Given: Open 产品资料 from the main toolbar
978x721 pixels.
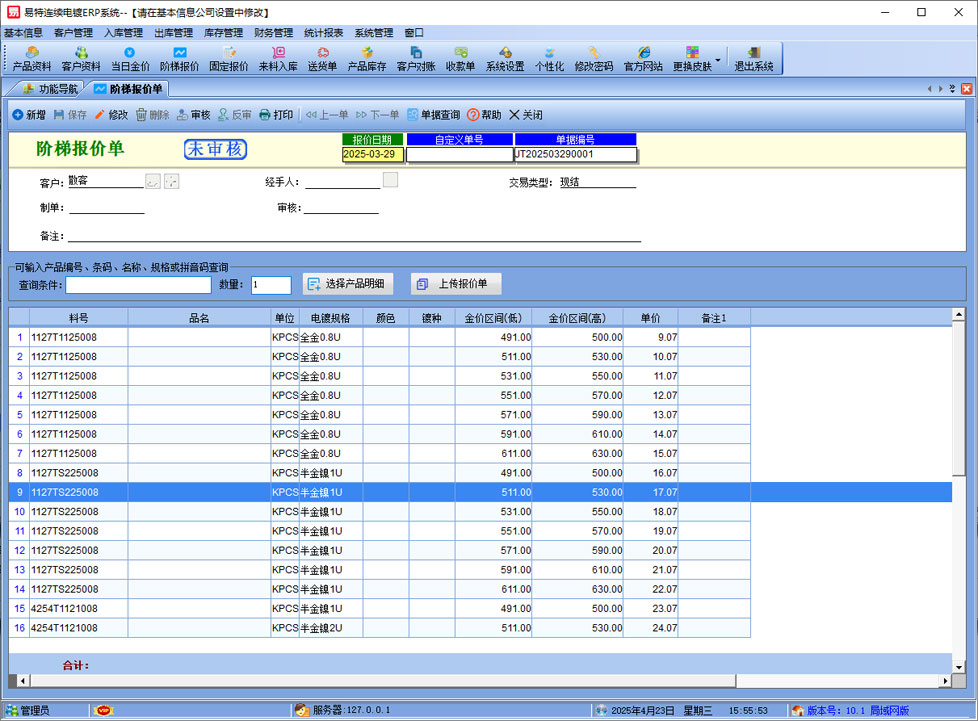Looking at the screenshot, I should point(31,59).
